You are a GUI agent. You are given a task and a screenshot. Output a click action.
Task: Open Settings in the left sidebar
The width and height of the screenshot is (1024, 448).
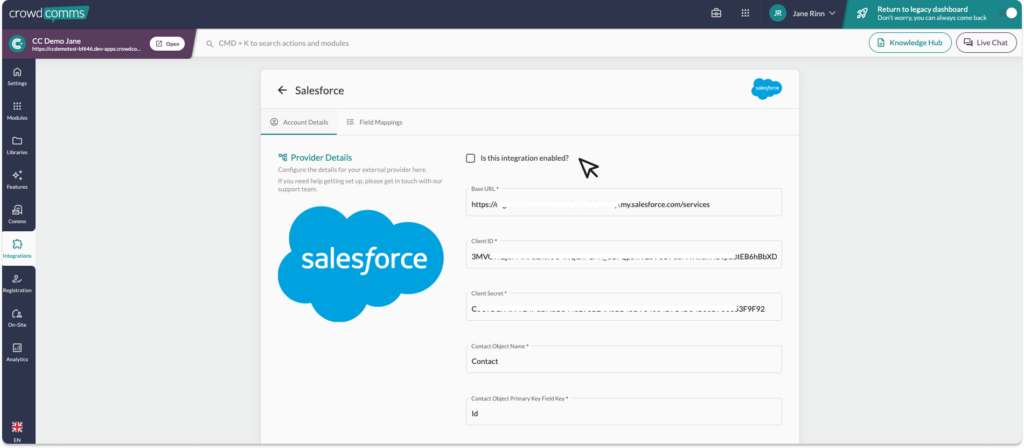tap(17, 76)
